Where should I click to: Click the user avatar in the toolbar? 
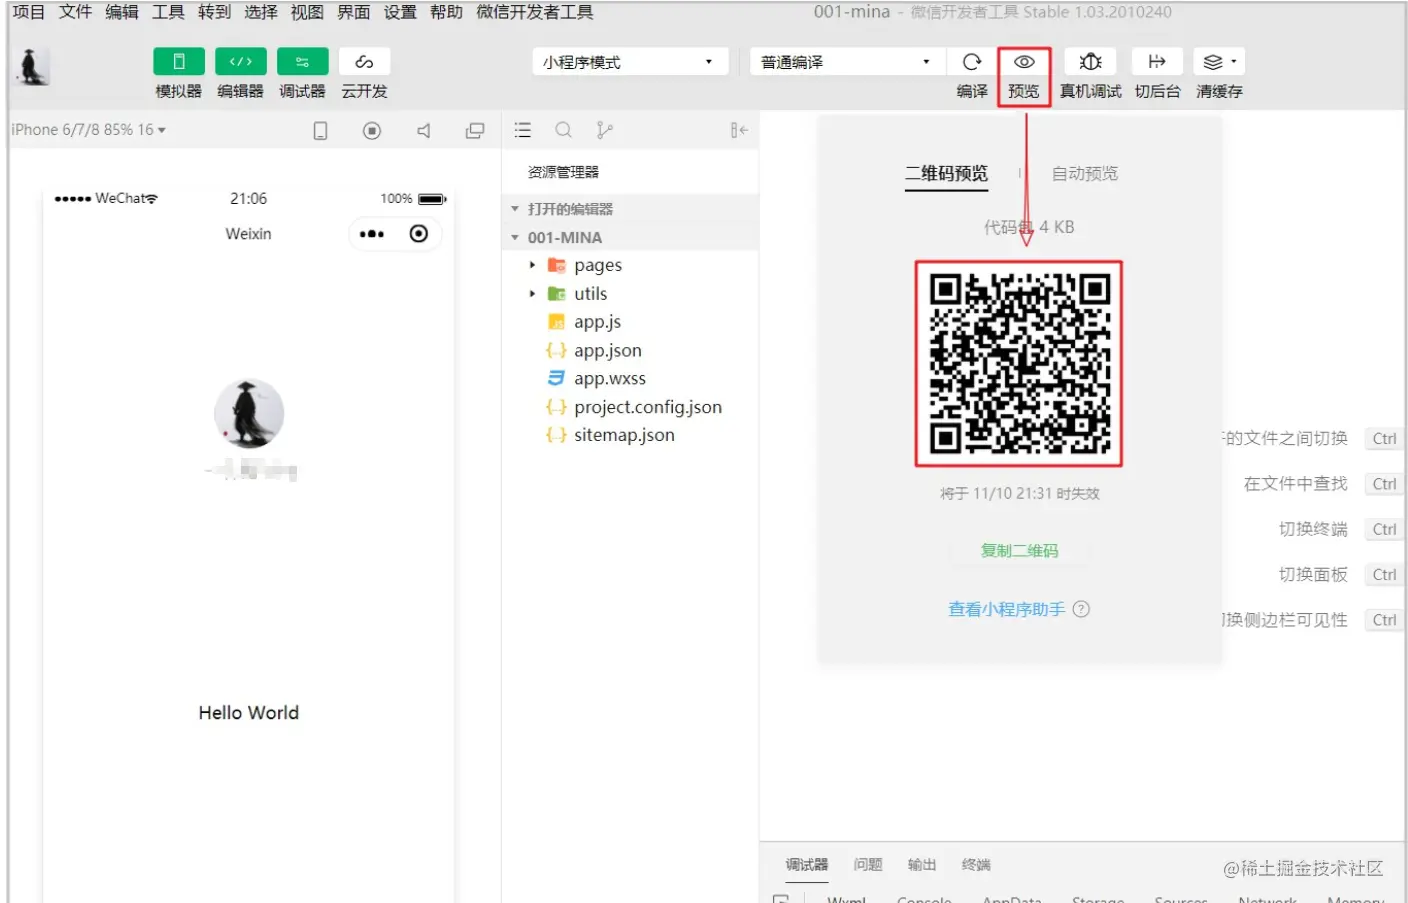pos(31,67)
